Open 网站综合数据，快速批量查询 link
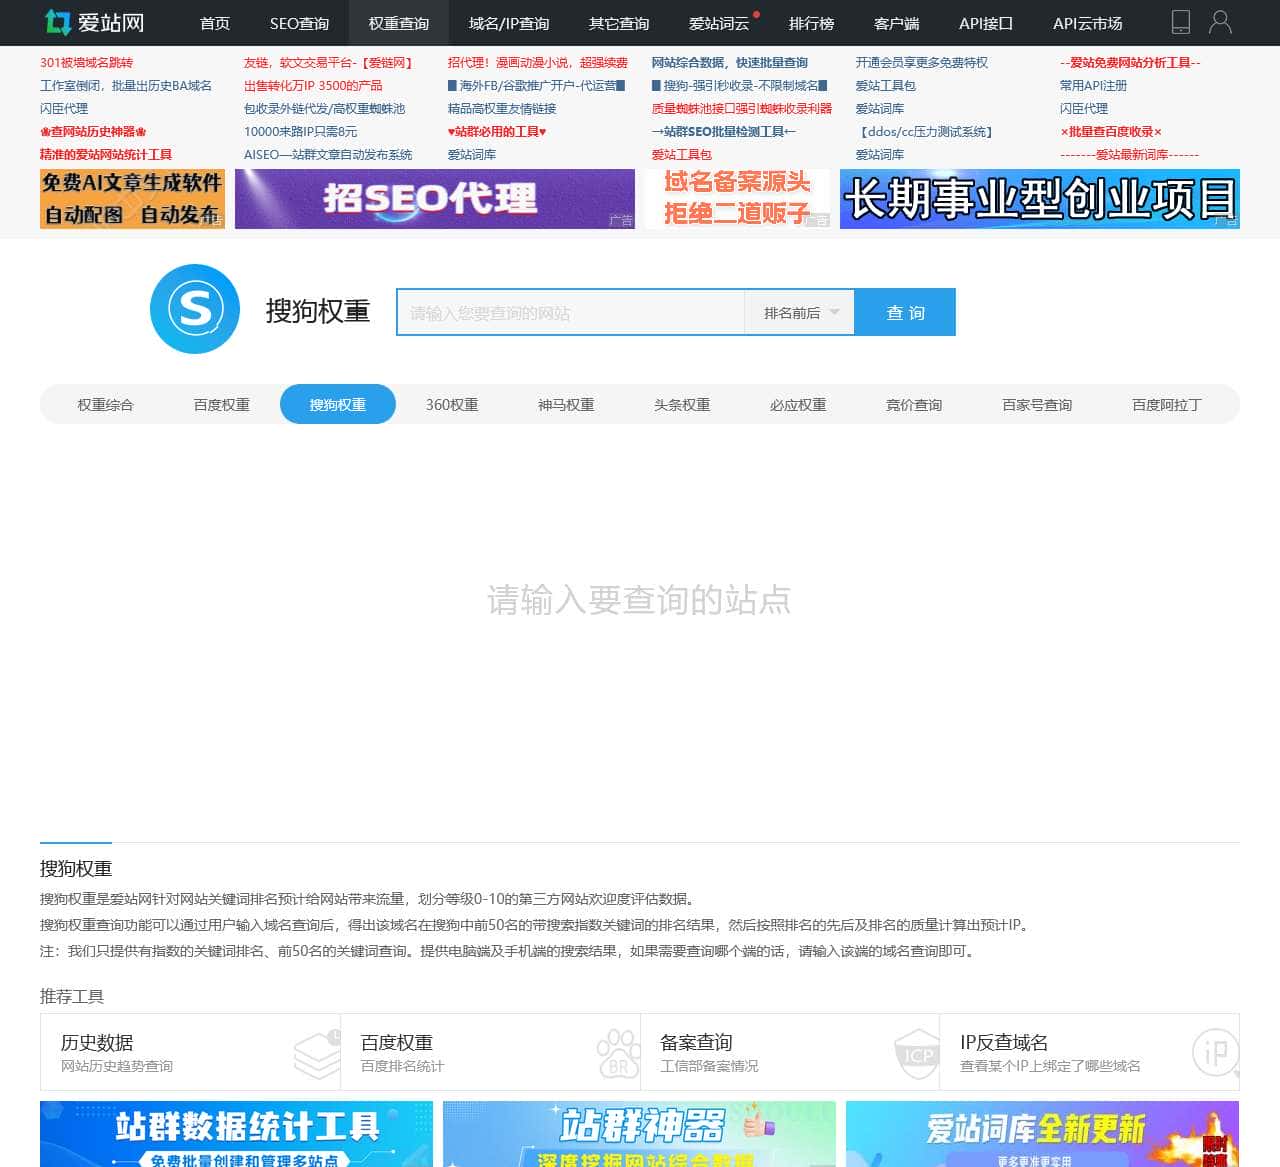The image size is (1280, 1167). [x=730, y=63]
